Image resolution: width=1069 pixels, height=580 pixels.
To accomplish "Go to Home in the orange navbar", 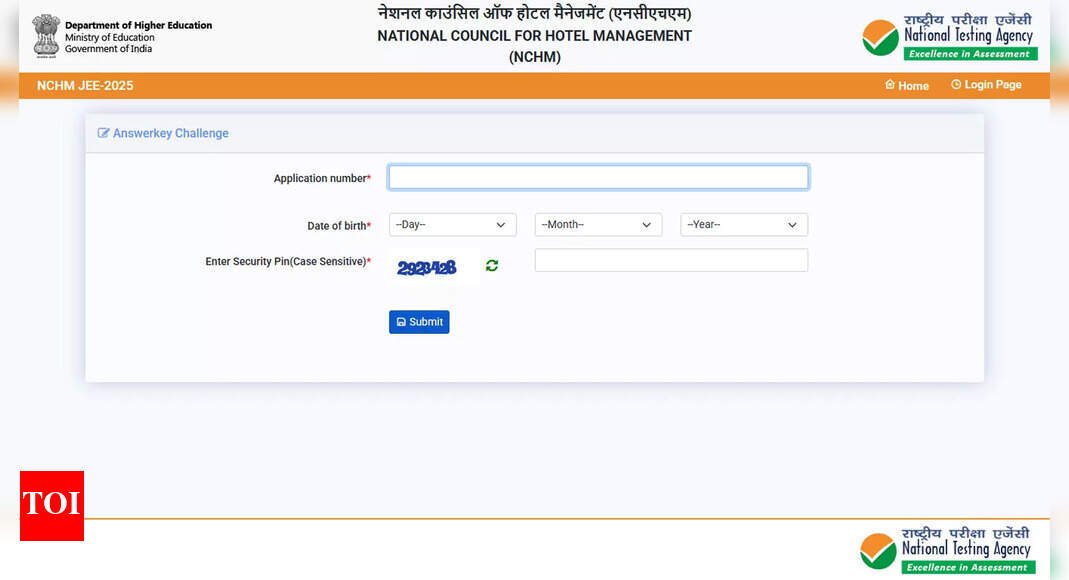I will click(907, 86).
